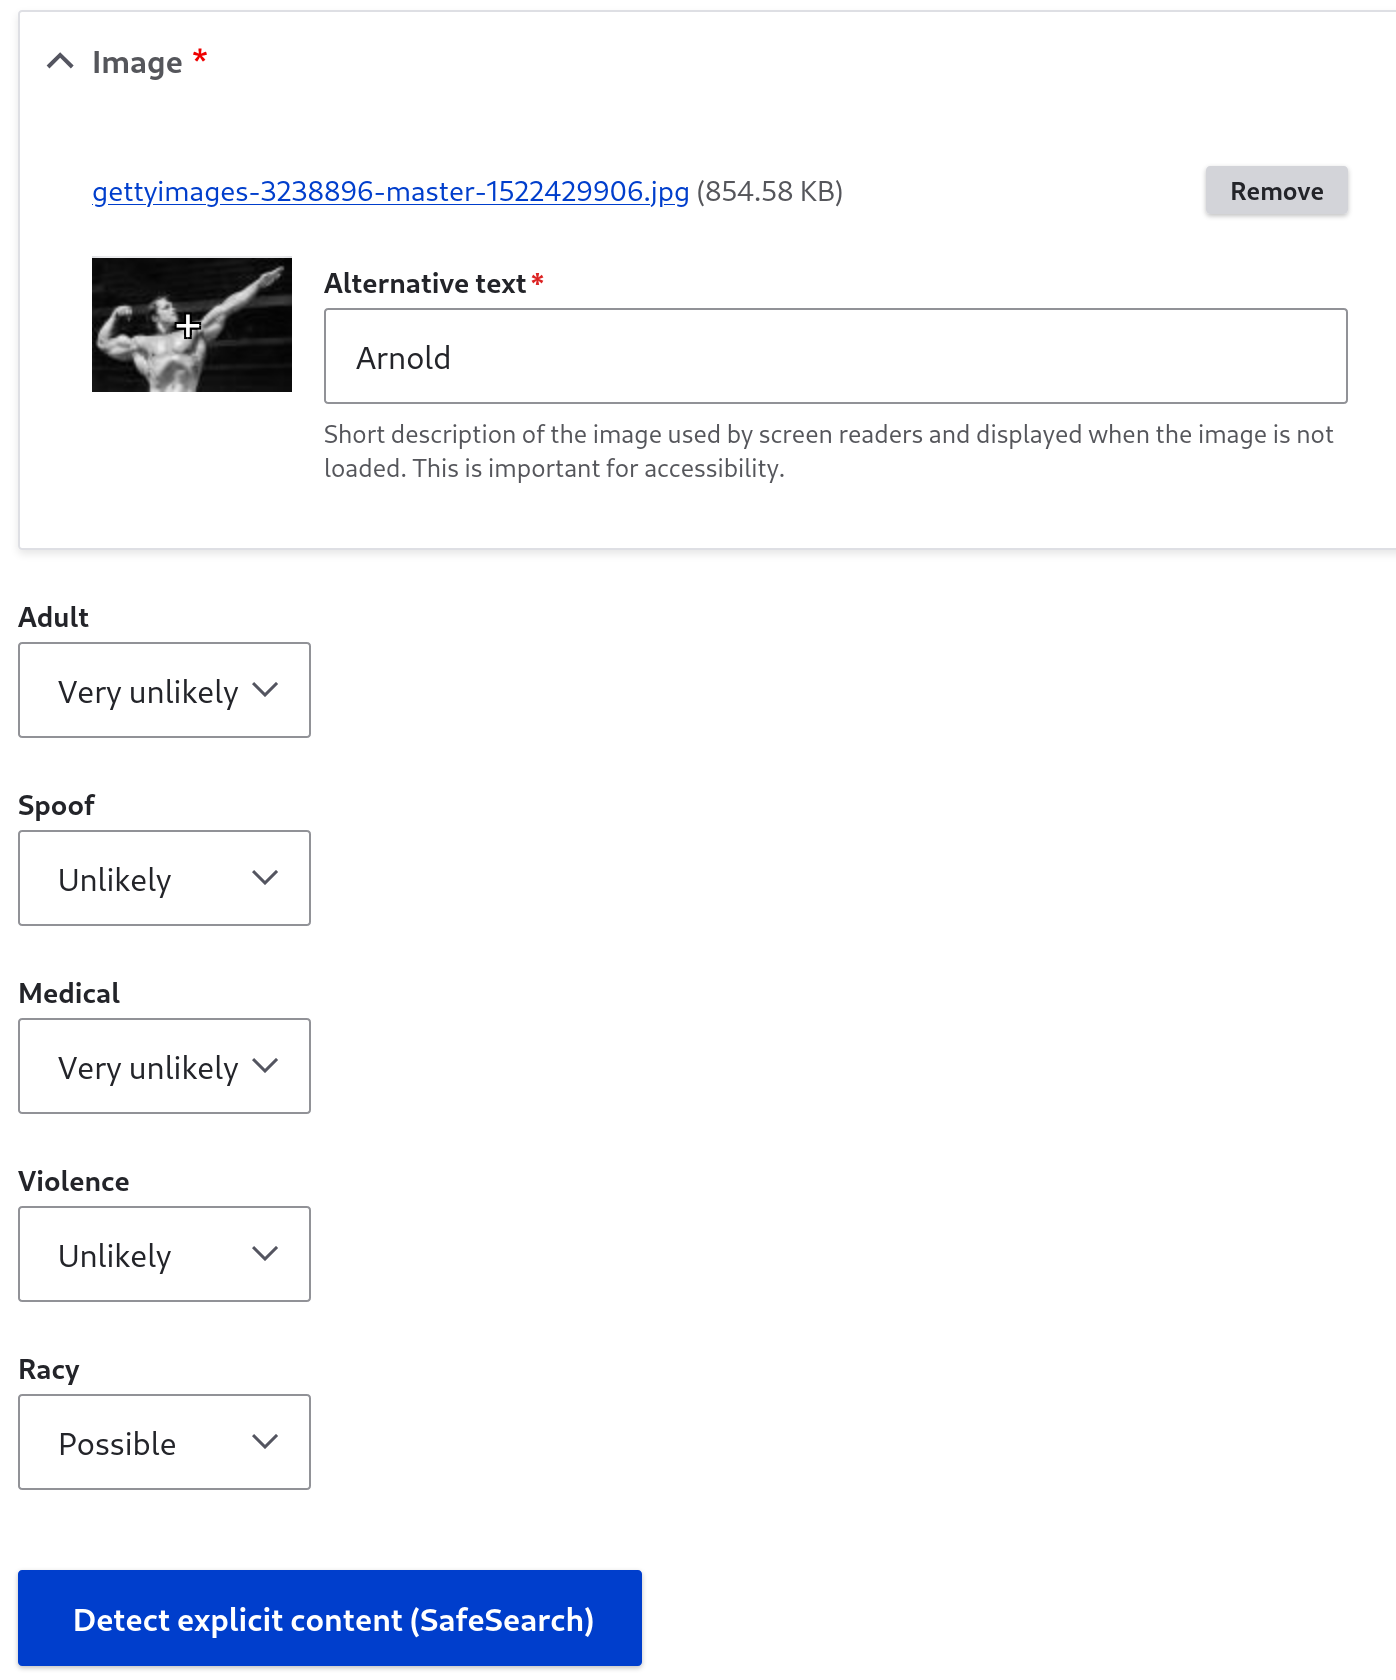The height and width of the screenshot is (1680, 1396).
Task: Run Detect explicit content (SafeSearch)
Action: click(x=330, y=1618)
